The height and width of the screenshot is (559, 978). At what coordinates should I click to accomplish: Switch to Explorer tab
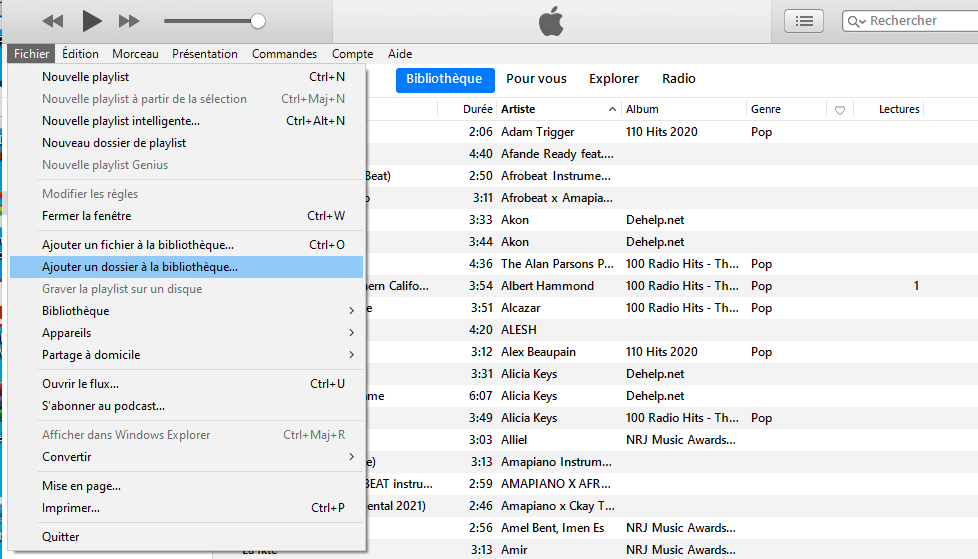pos(614,79)
